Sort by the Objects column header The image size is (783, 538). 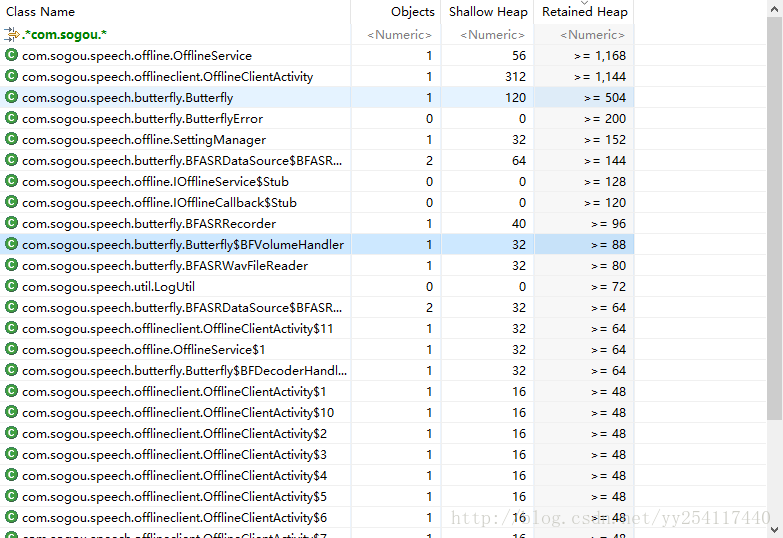coord(412,12)
